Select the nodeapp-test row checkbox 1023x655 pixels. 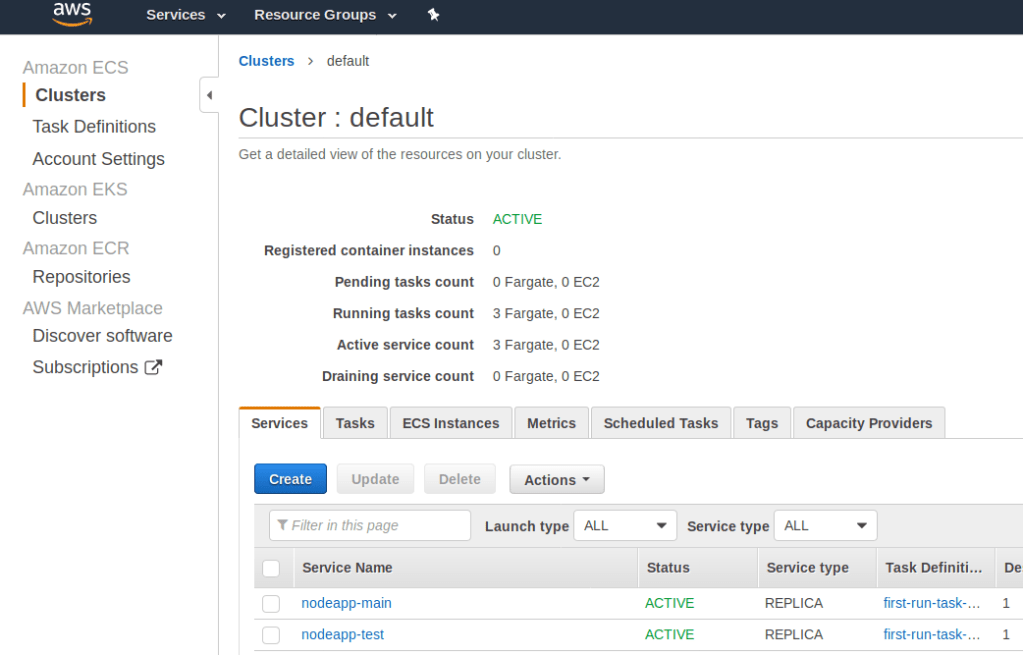pos(271,635)
